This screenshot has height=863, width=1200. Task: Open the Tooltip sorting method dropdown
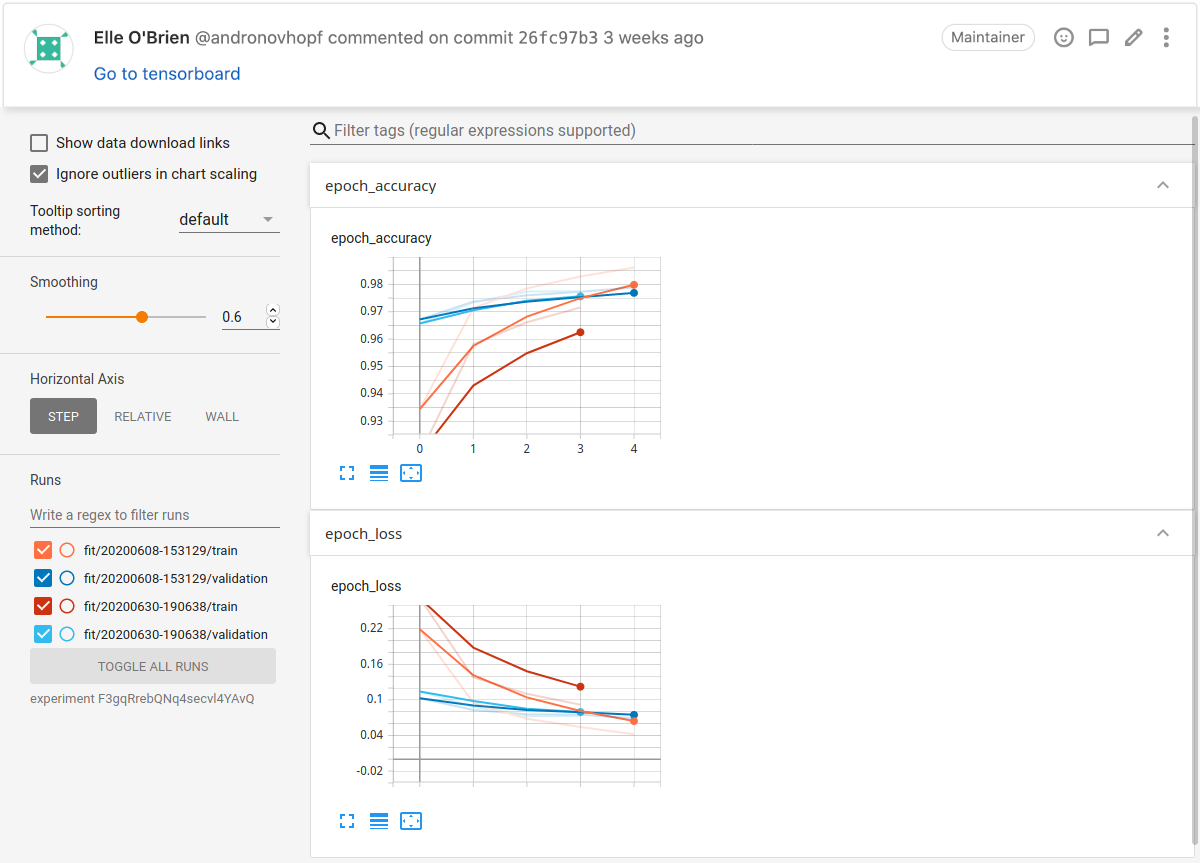229,220
